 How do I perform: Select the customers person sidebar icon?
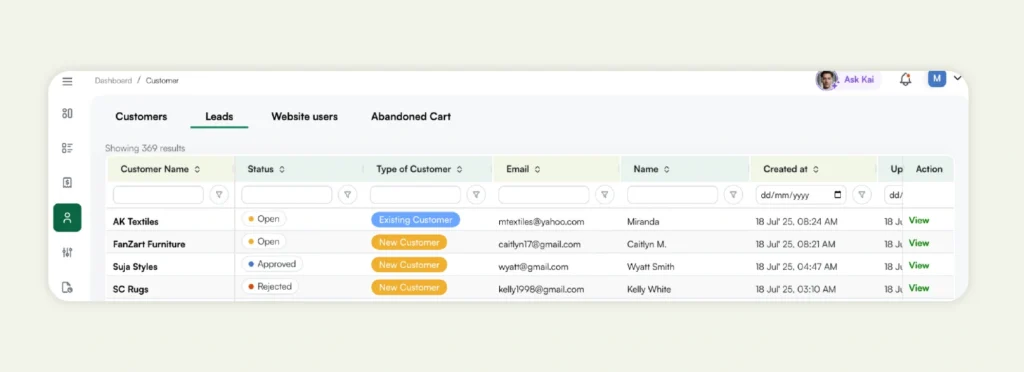[x=67, y=217]
